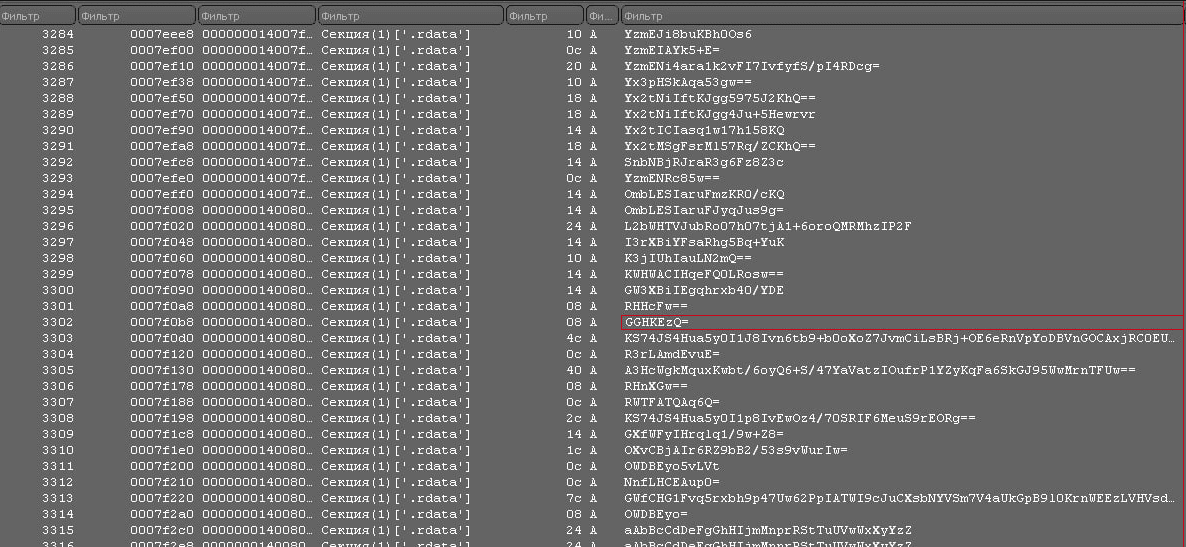Select the string starting with L2bWHTVJubRo07h07tjA1
Viewport: 1186px width, 547px height.
click(768, 226)
